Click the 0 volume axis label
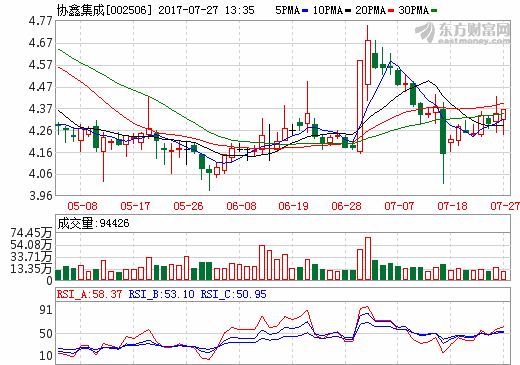520x365 pixels. (x=49, y=281)
